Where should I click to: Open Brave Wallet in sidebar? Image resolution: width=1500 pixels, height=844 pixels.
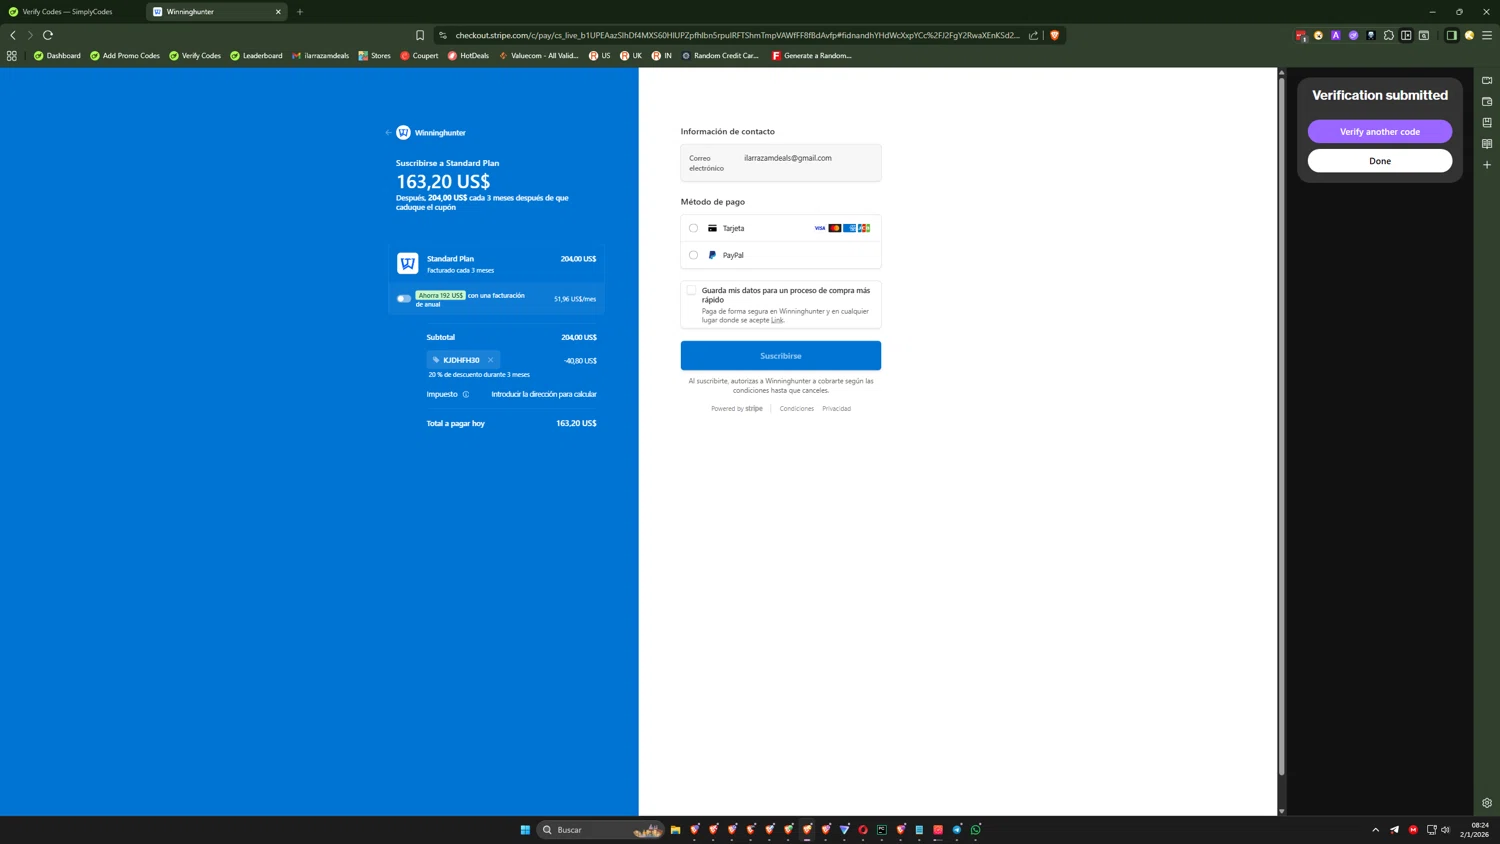[1487, 101]
